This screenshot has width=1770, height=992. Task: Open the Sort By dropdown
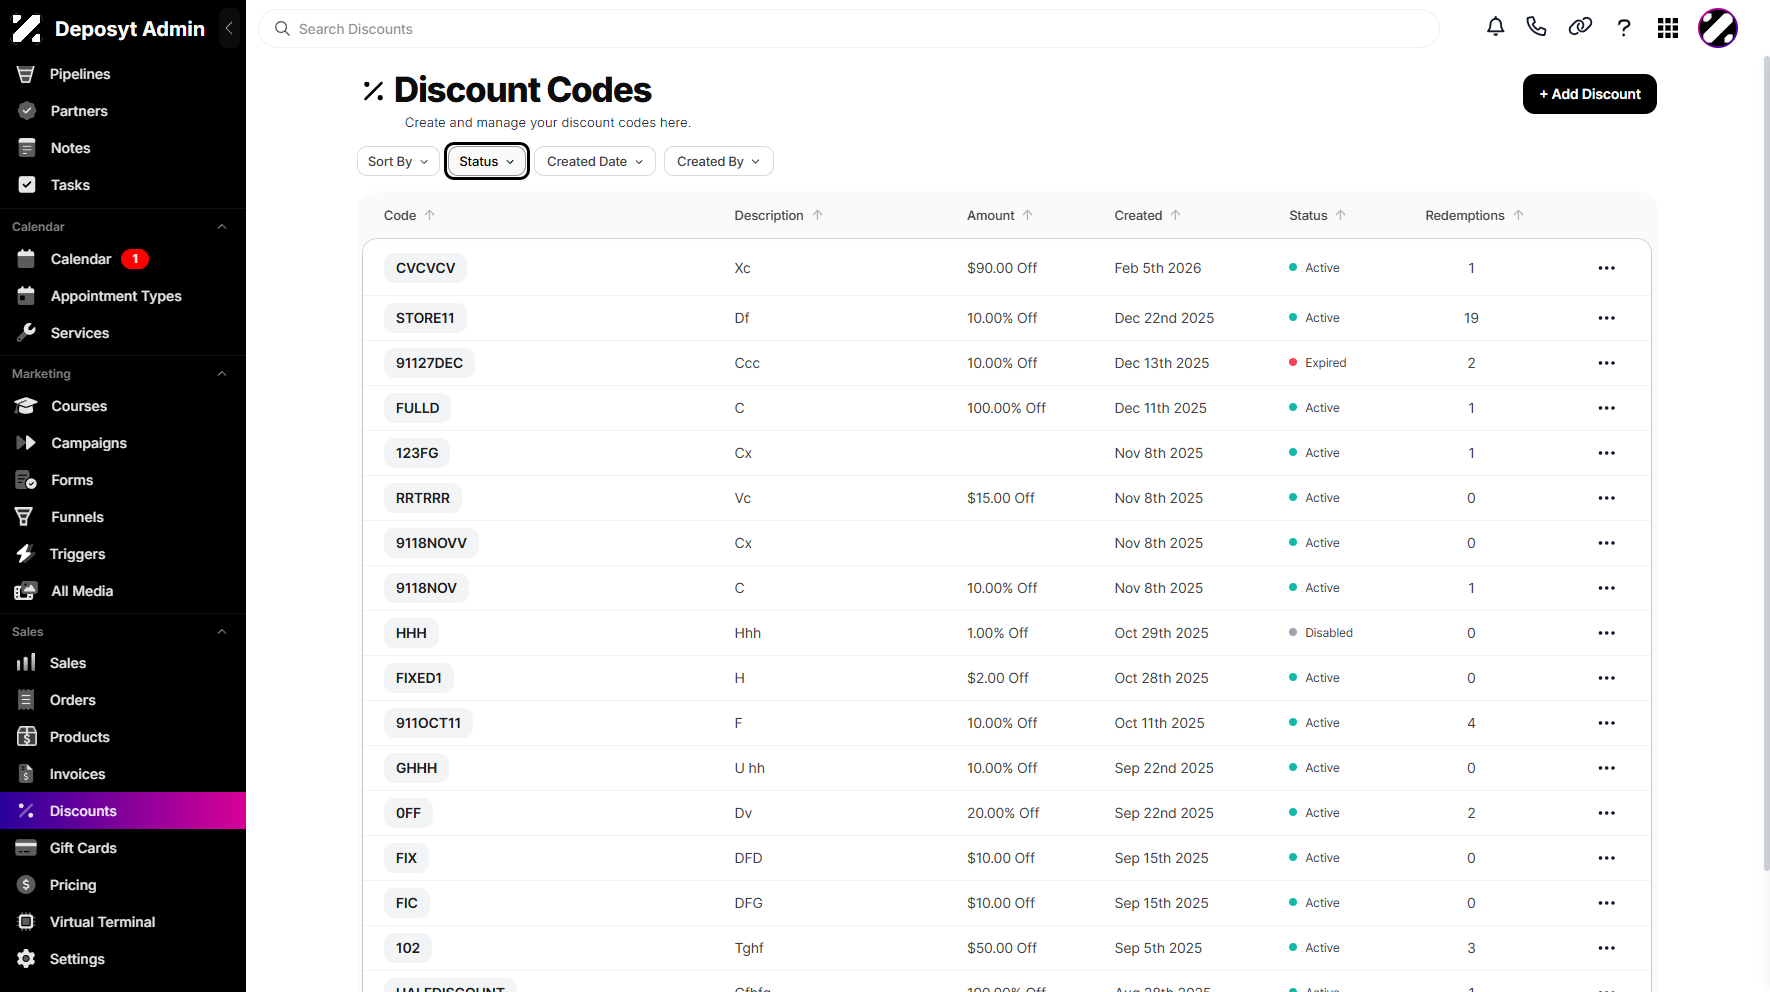(x=398, y=161)
